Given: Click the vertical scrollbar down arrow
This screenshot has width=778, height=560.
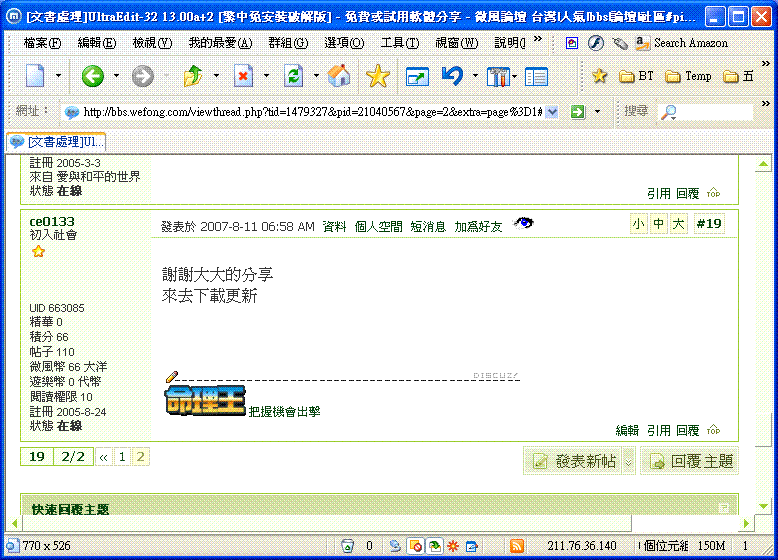Looking at the screenshot, I should click(763, 506).
